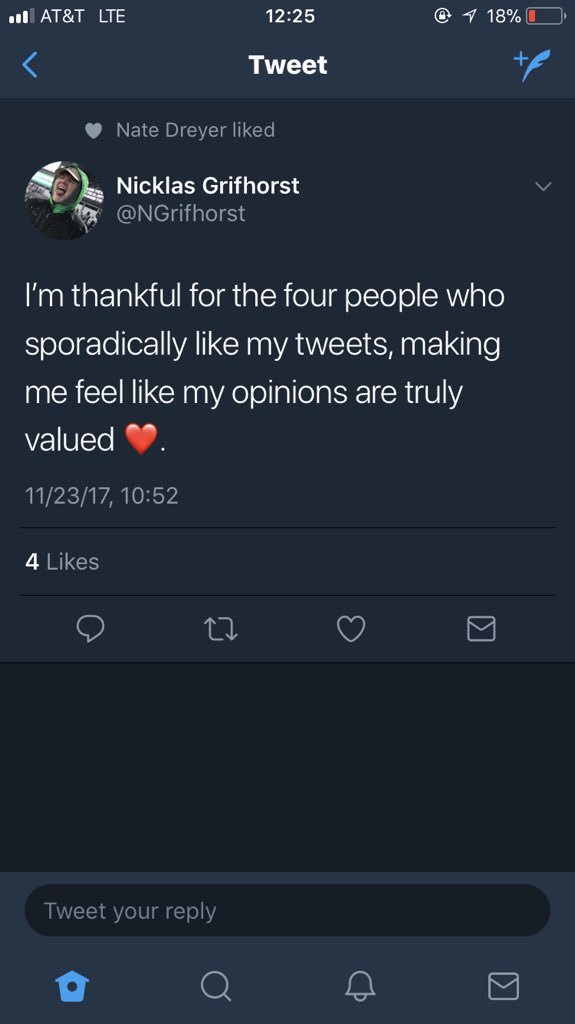Open compose new tweet feather icon
Viewport: 575px width, 1024px height.
[x=532, y=65]
